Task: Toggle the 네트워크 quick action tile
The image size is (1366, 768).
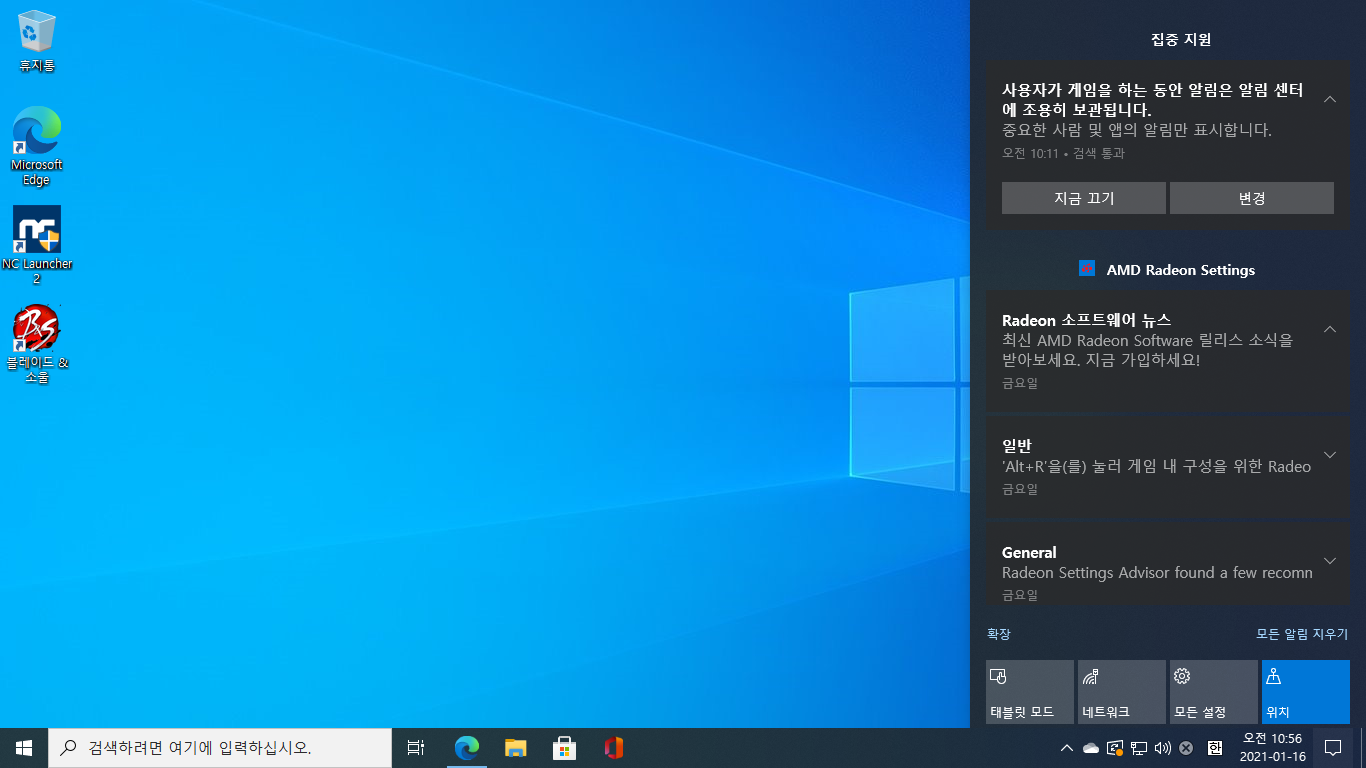Action: tap(1121, 692)
